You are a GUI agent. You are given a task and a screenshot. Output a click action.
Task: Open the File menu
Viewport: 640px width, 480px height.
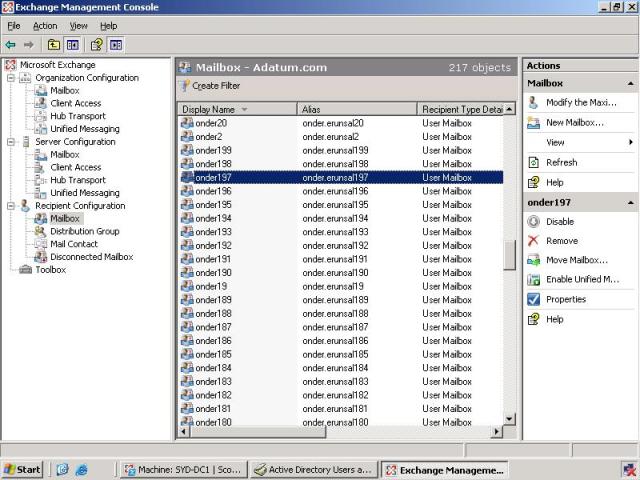pos(13,26)
